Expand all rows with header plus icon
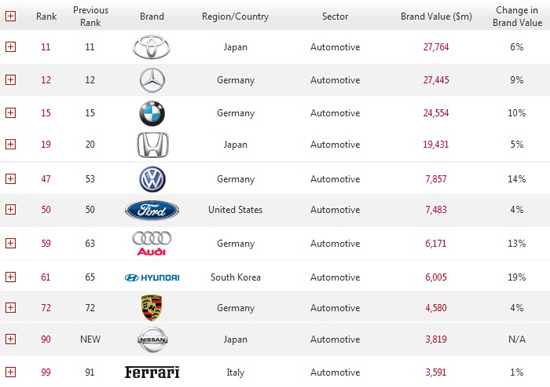Image resolution: width=550 pixels, height=387 pixels. click(x=11, y=16)
